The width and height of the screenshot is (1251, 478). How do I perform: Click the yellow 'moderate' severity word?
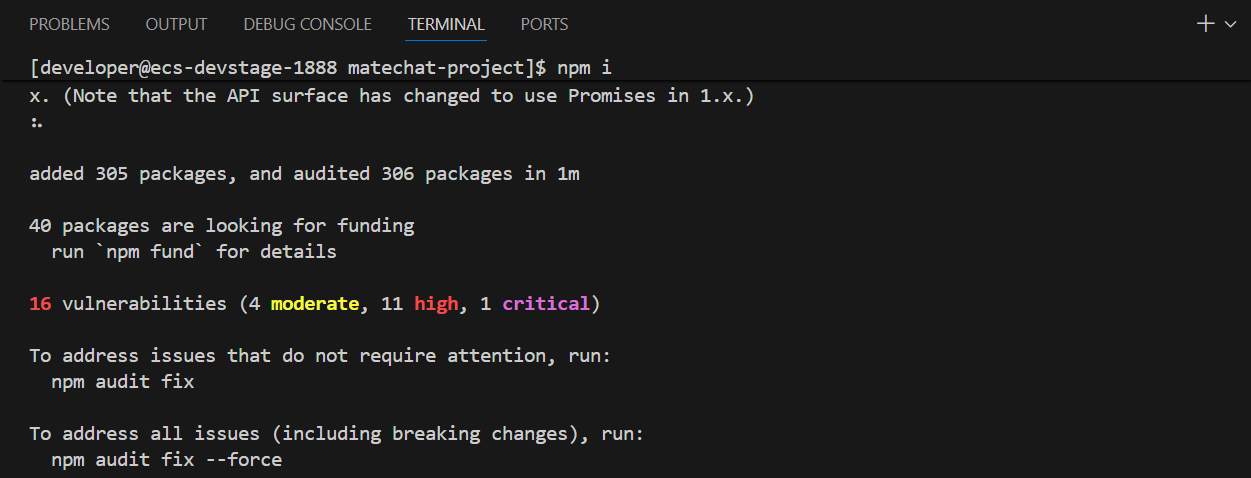pos(314,303)
